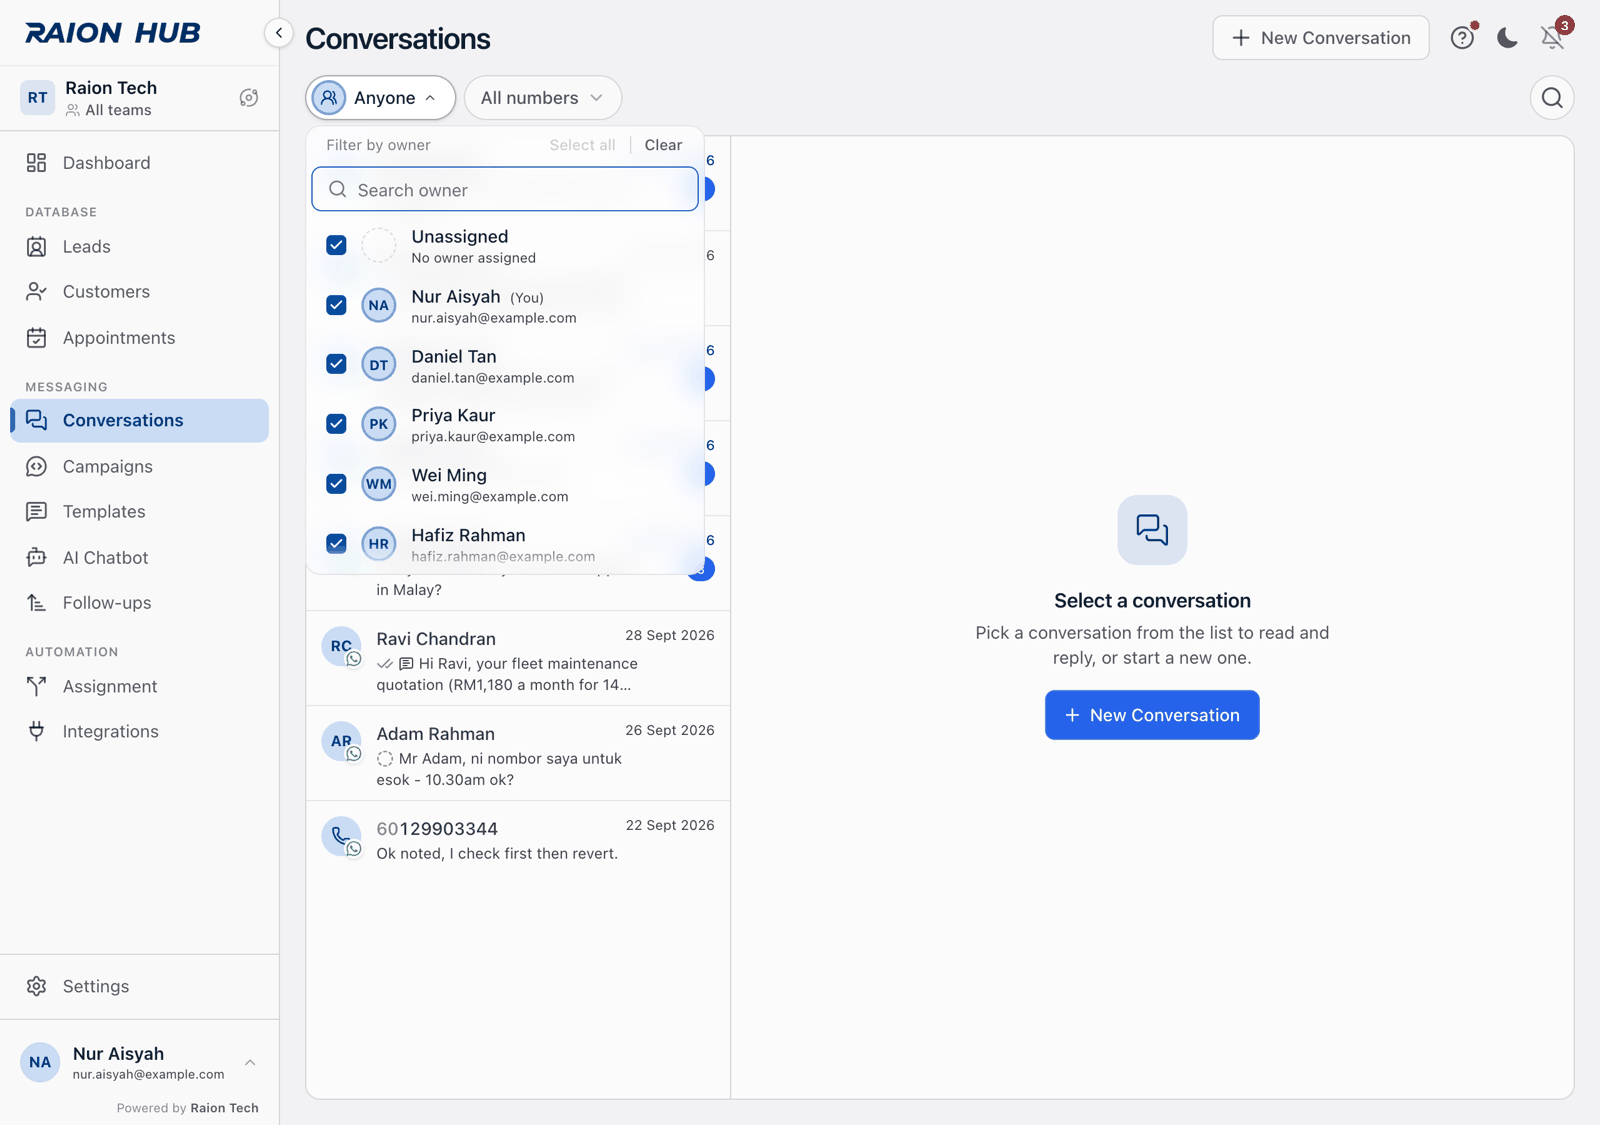Open the Adam Rahman conversation
The height and width of the screenshot is (1125, 1600).
point(518,754)
